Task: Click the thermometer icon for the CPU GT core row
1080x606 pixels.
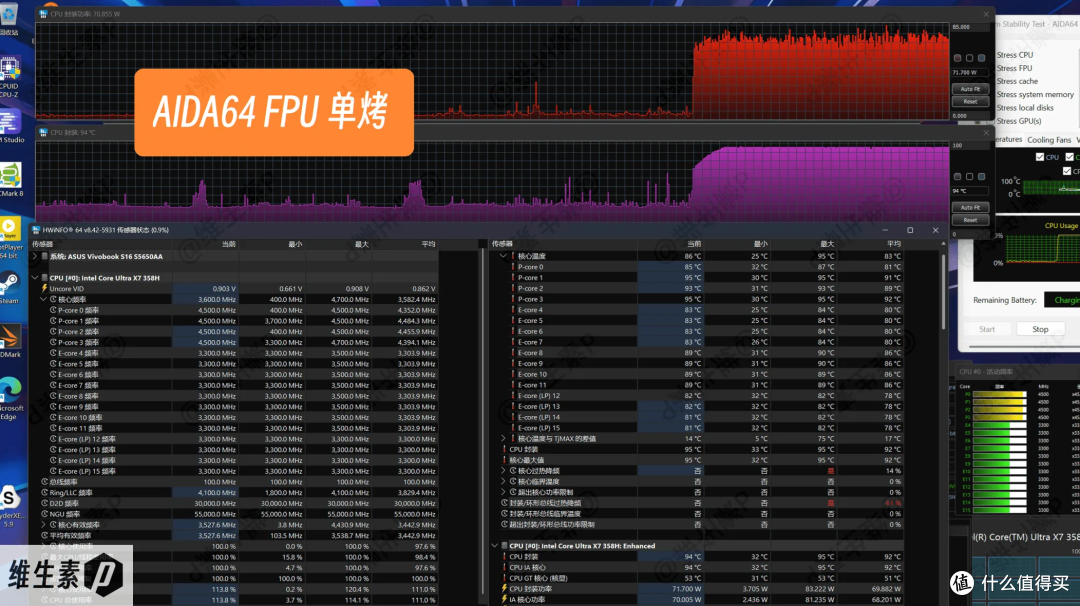Action: (x=504, y=578)
